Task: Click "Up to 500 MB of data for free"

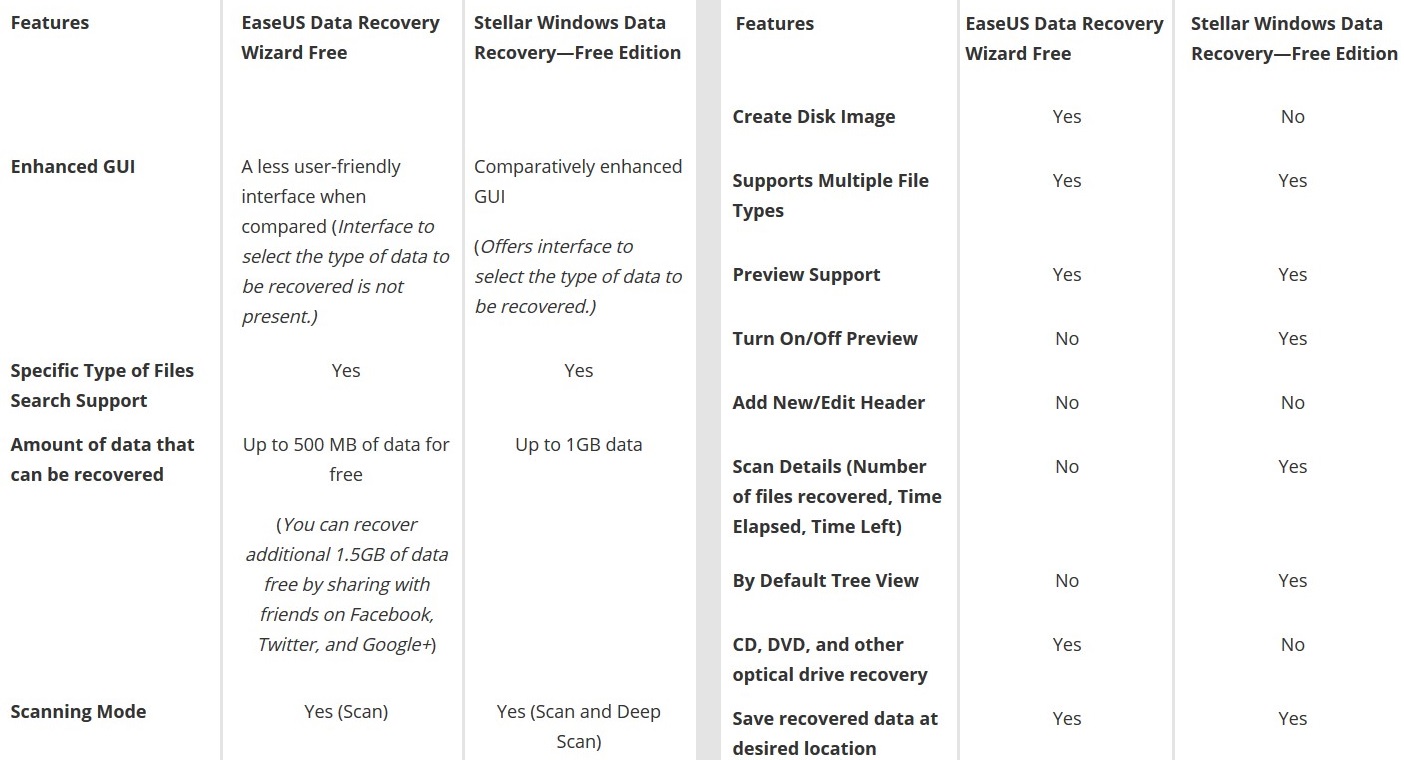Action: coord(346,459)
